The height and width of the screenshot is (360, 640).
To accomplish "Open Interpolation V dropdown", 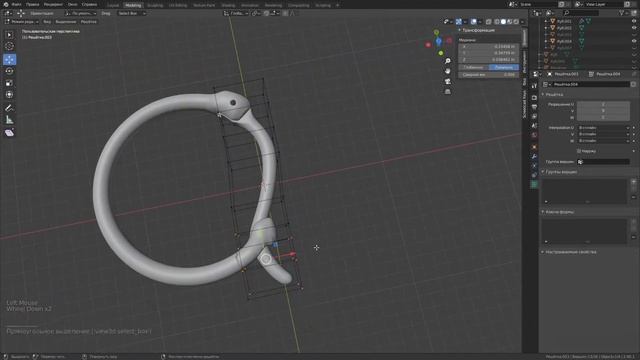I will coord(603,134).
